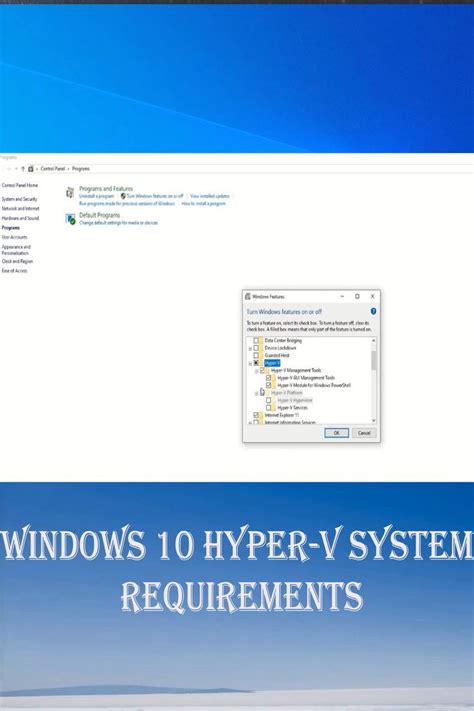
Task: Click the shield icon beside Turn Windows features
Action: (x=123, y=196)
